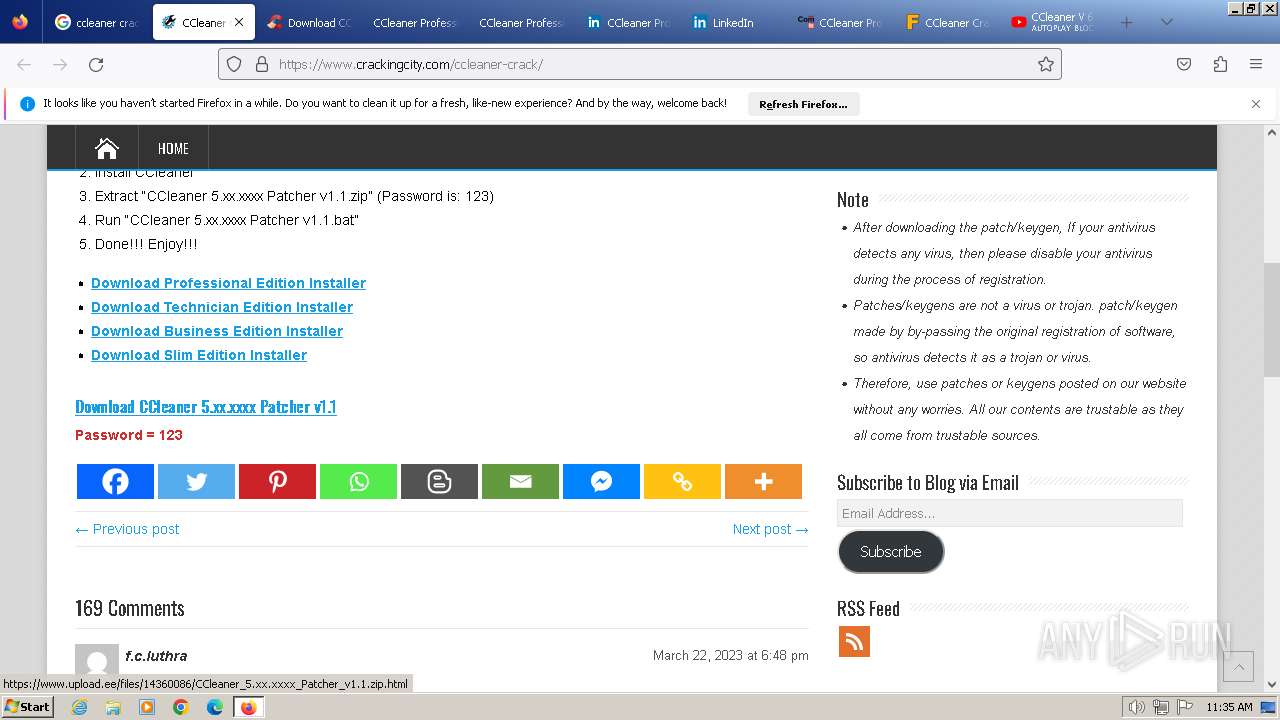The height and width of the screenshot is (720, 1280).
Task: Download Slim Edition Installer
Action: click(x=199, y=355)
